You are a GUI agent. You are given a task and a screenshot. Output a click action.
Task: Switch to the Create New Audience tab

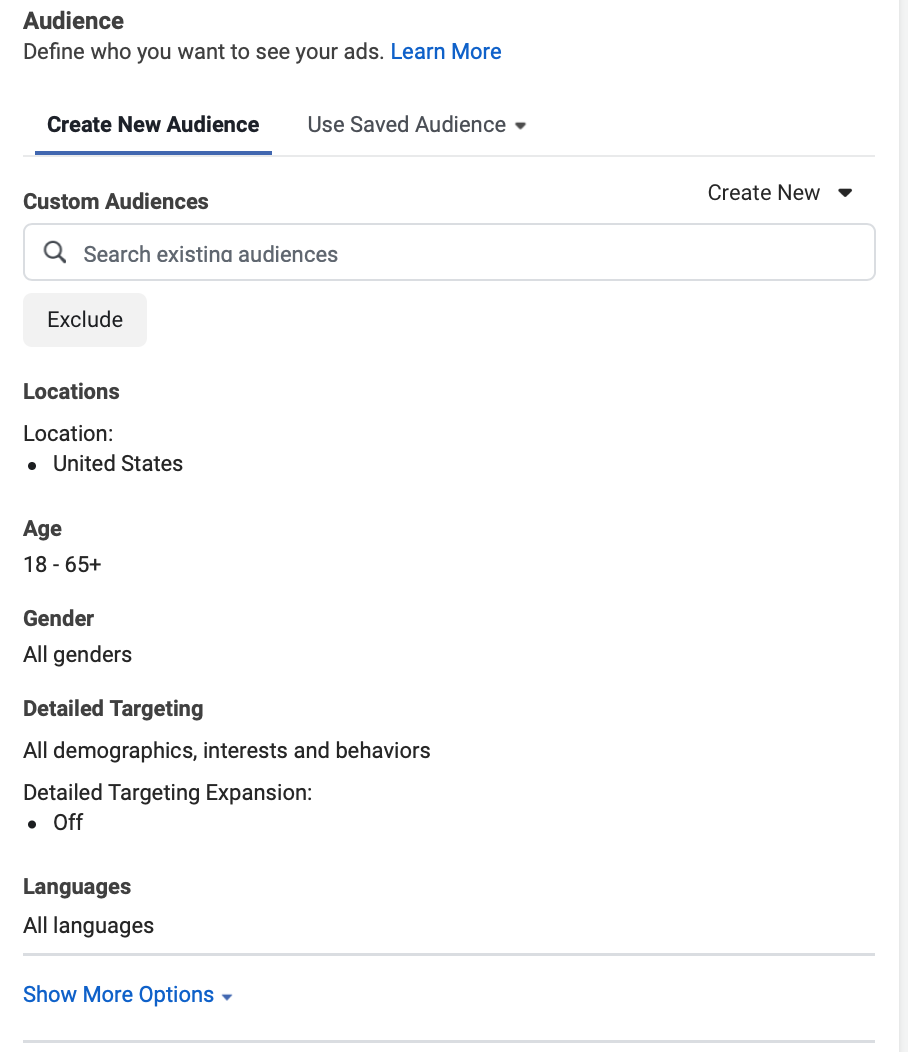coord(152,124)
